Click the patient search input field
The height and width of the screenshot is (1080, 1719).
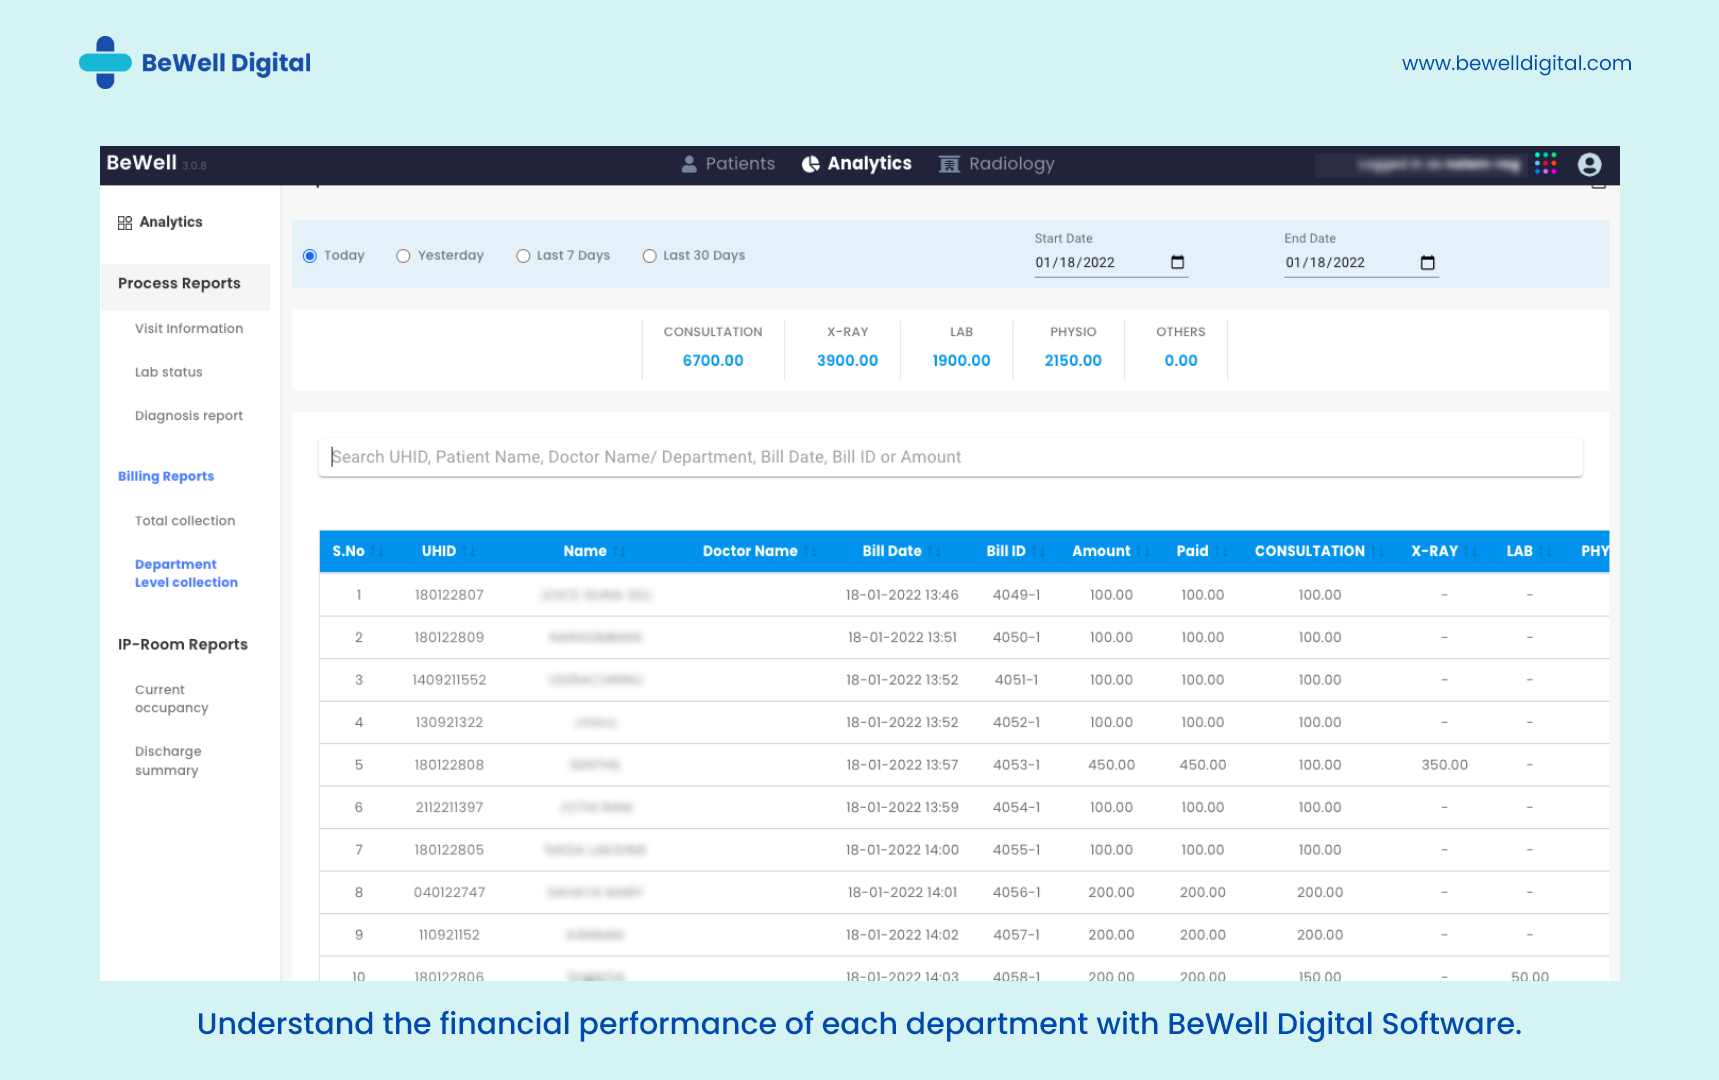(x=949, y=456)
